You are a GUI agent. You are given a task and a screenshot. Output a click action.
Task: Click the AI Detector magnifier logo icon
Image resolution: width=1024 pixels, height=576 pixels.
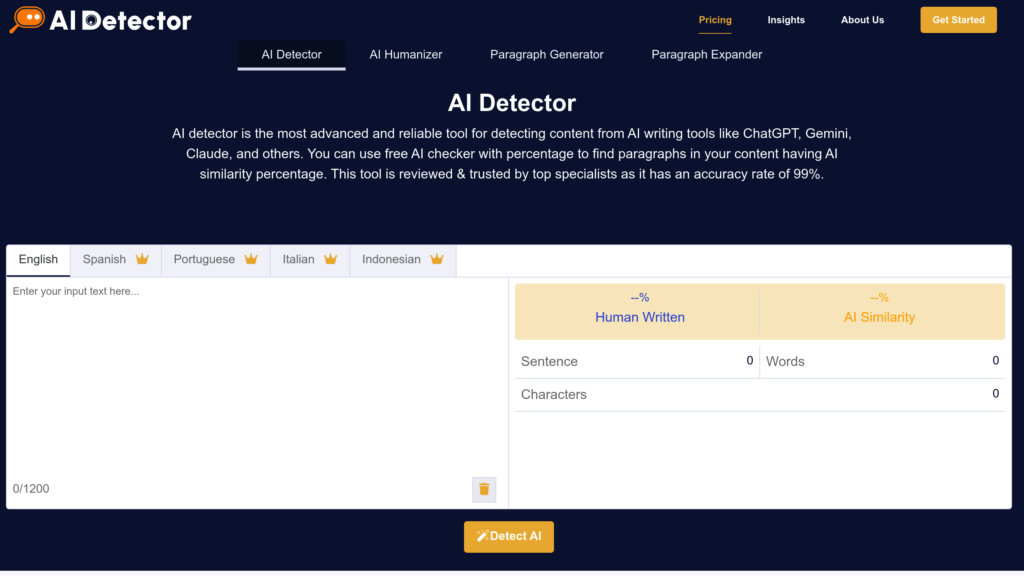(31, 19)
